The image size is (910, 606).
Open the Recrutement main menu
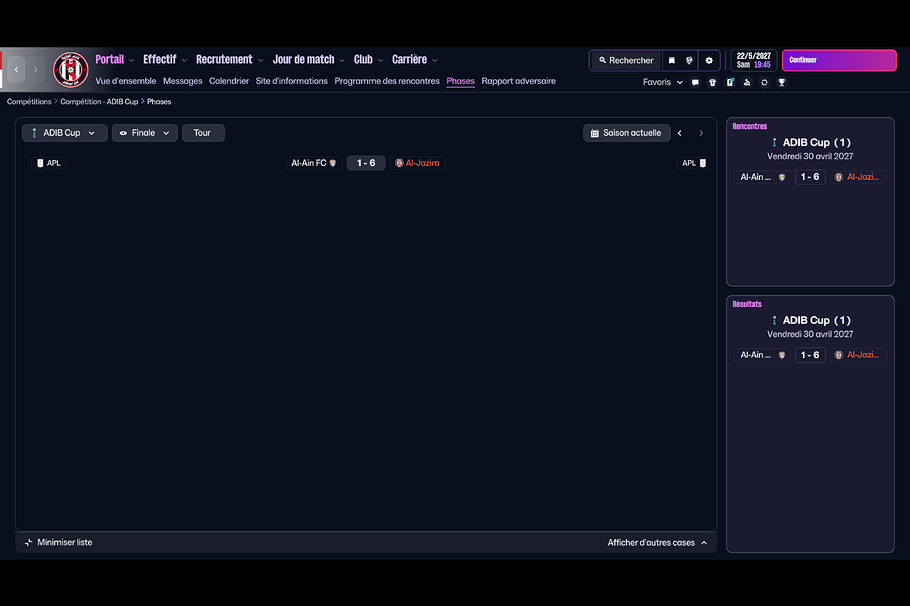coord(224,59)
